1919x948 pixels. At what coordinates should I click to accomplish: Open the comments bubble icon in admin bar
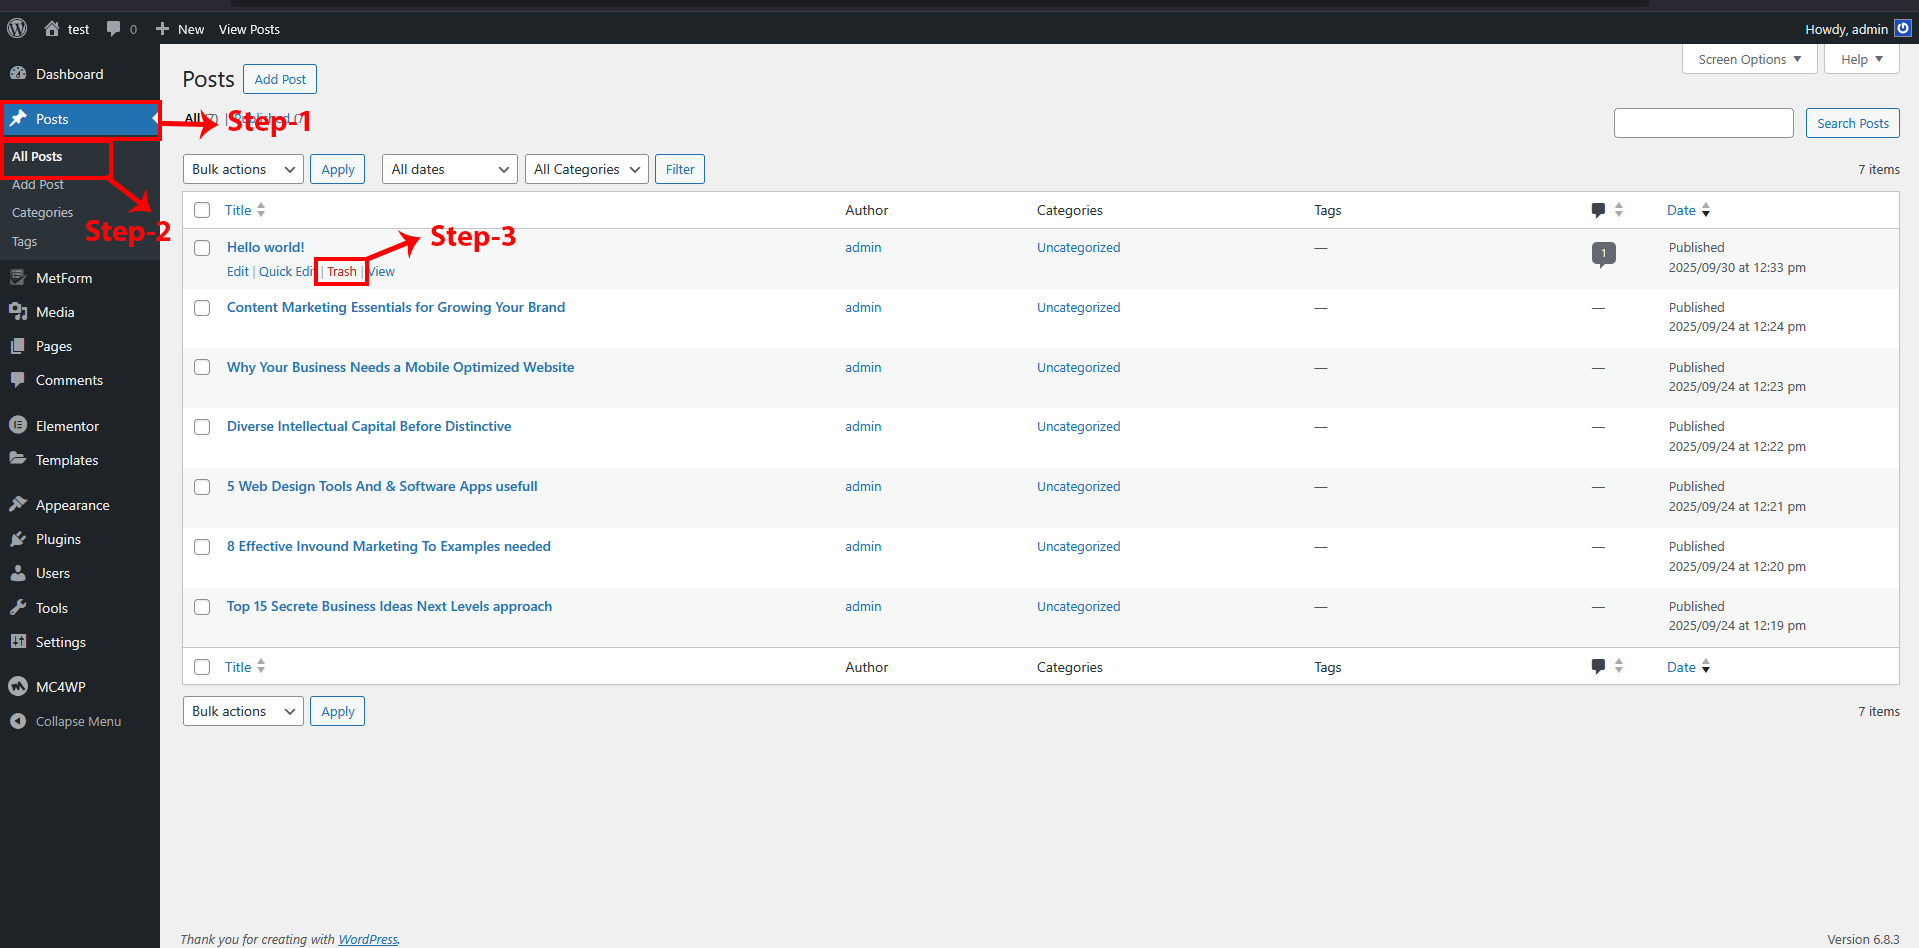114,29
